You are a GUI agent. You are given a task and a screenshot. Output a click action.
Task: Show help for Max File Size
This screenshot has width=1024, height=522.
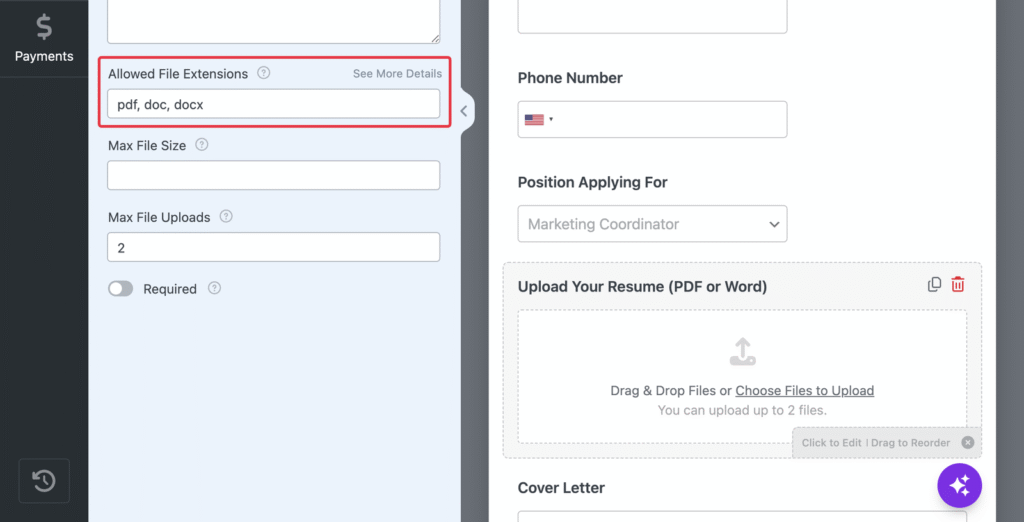pyautogui.click(x=202, y=145)
